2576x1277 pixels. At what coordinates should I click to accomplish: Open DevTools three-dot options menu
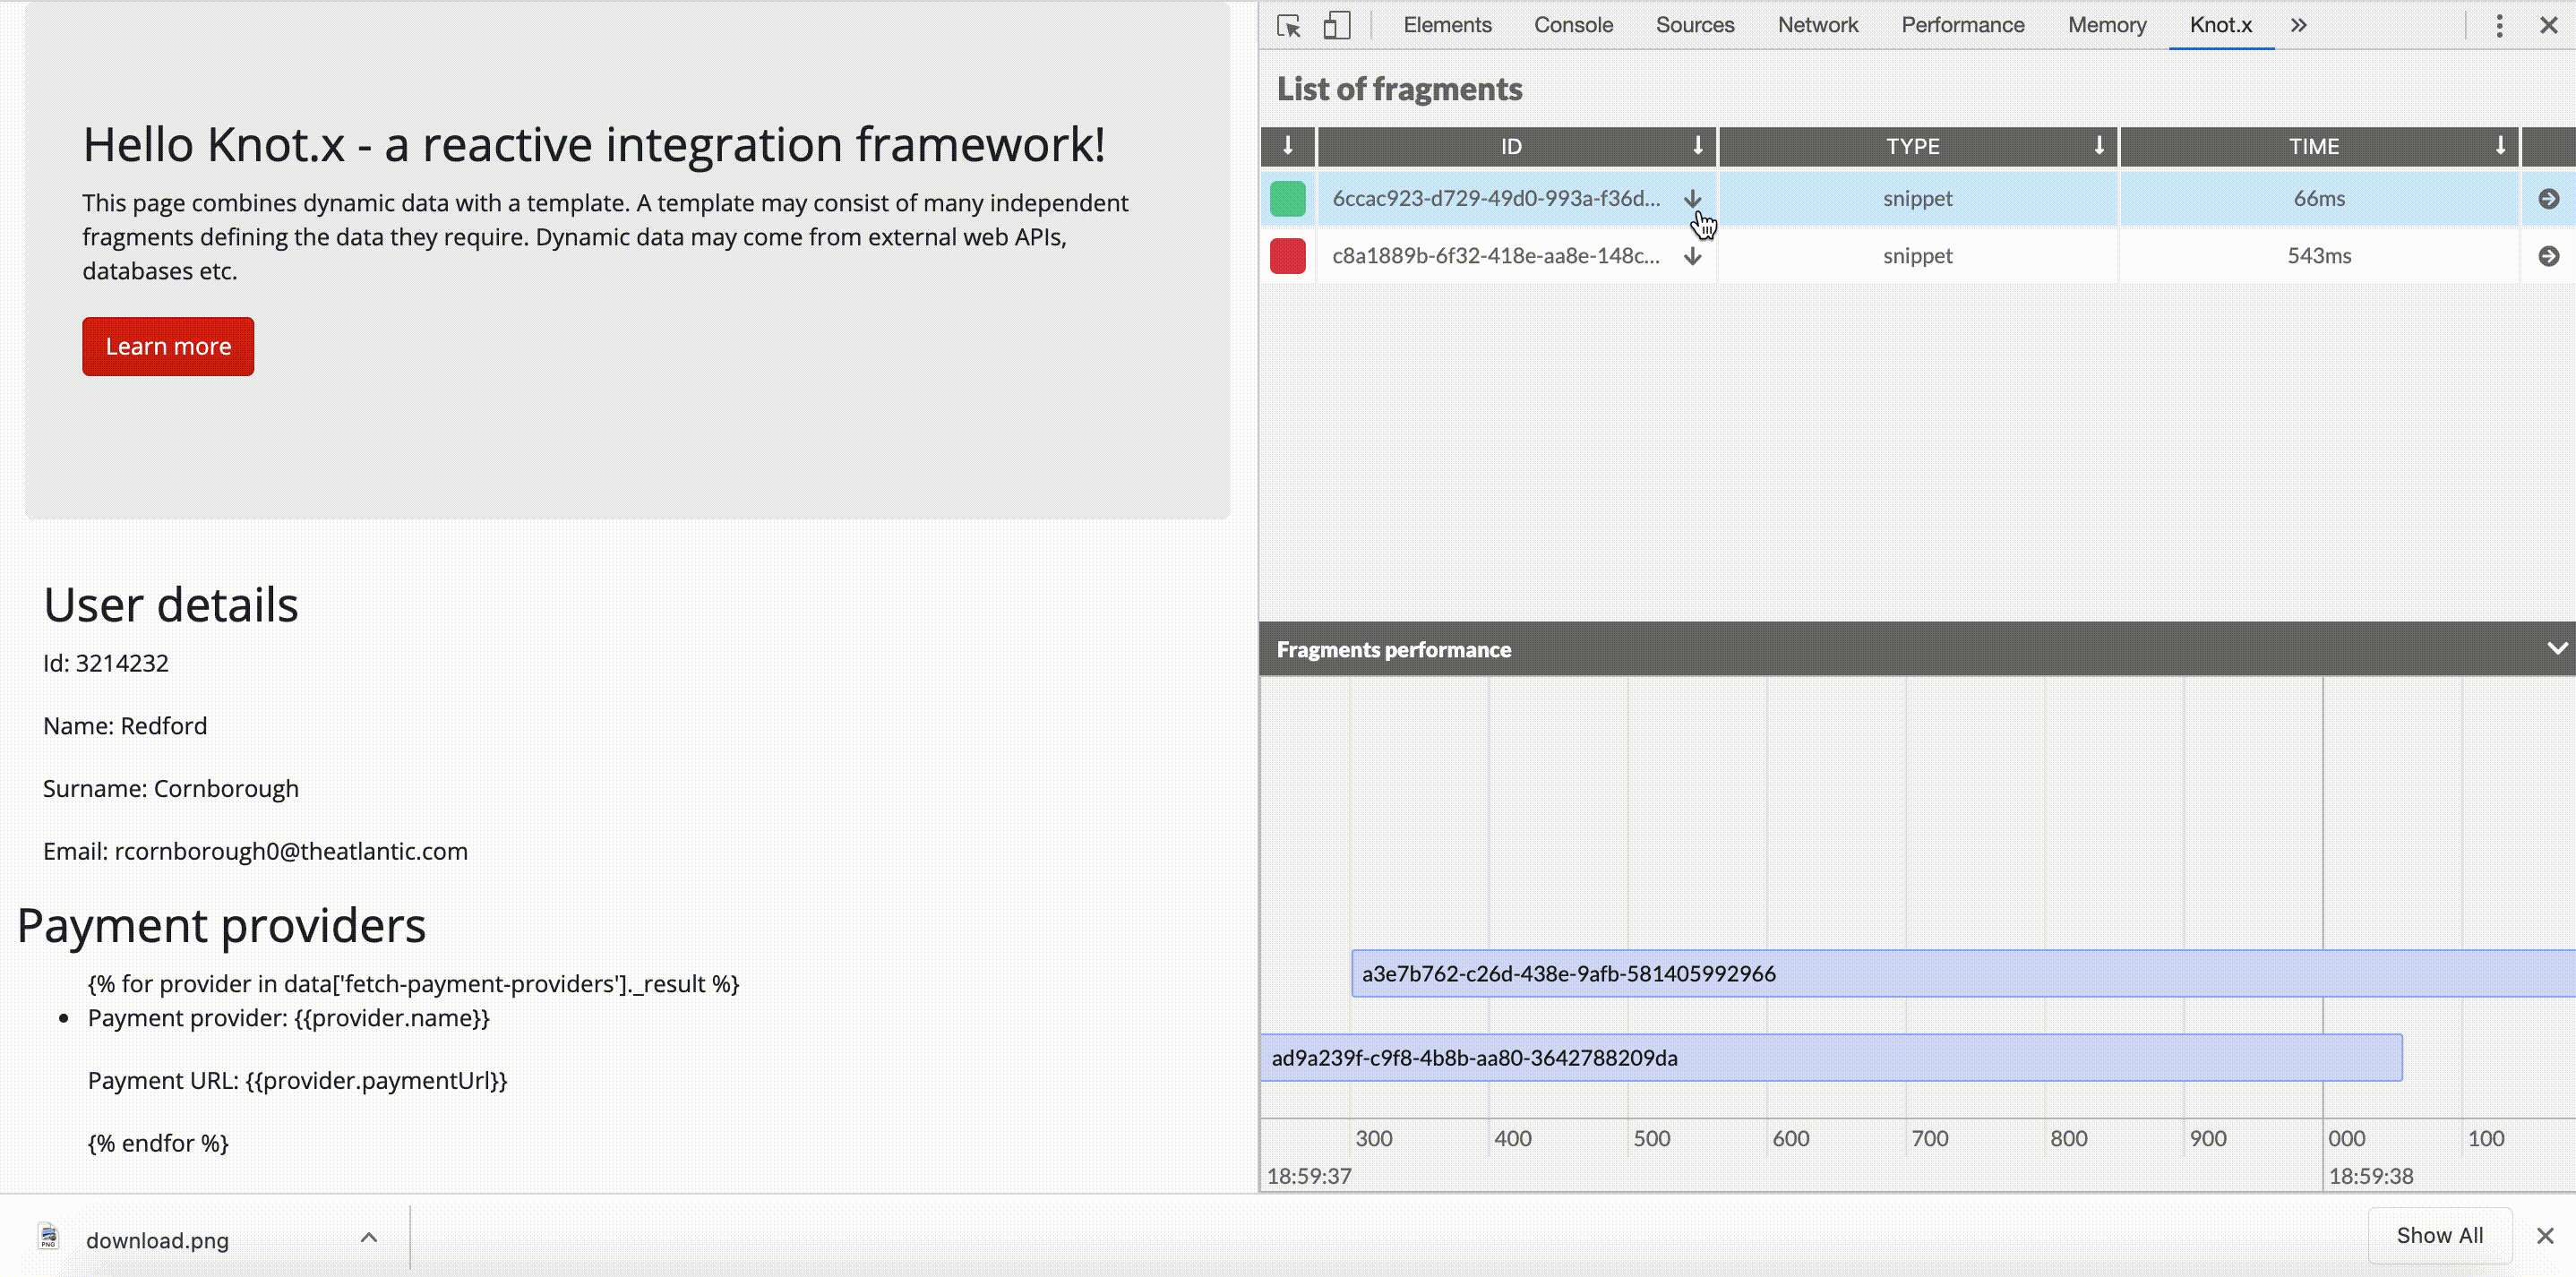2499,26
